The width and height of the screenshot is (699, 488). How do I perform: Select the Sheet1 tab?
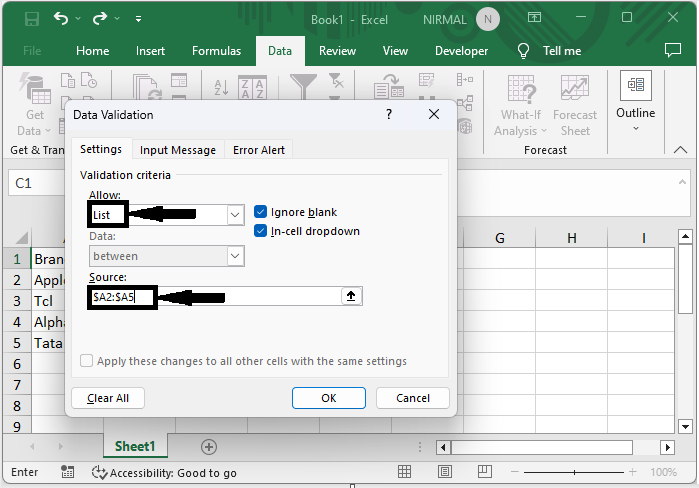point(135,446)
